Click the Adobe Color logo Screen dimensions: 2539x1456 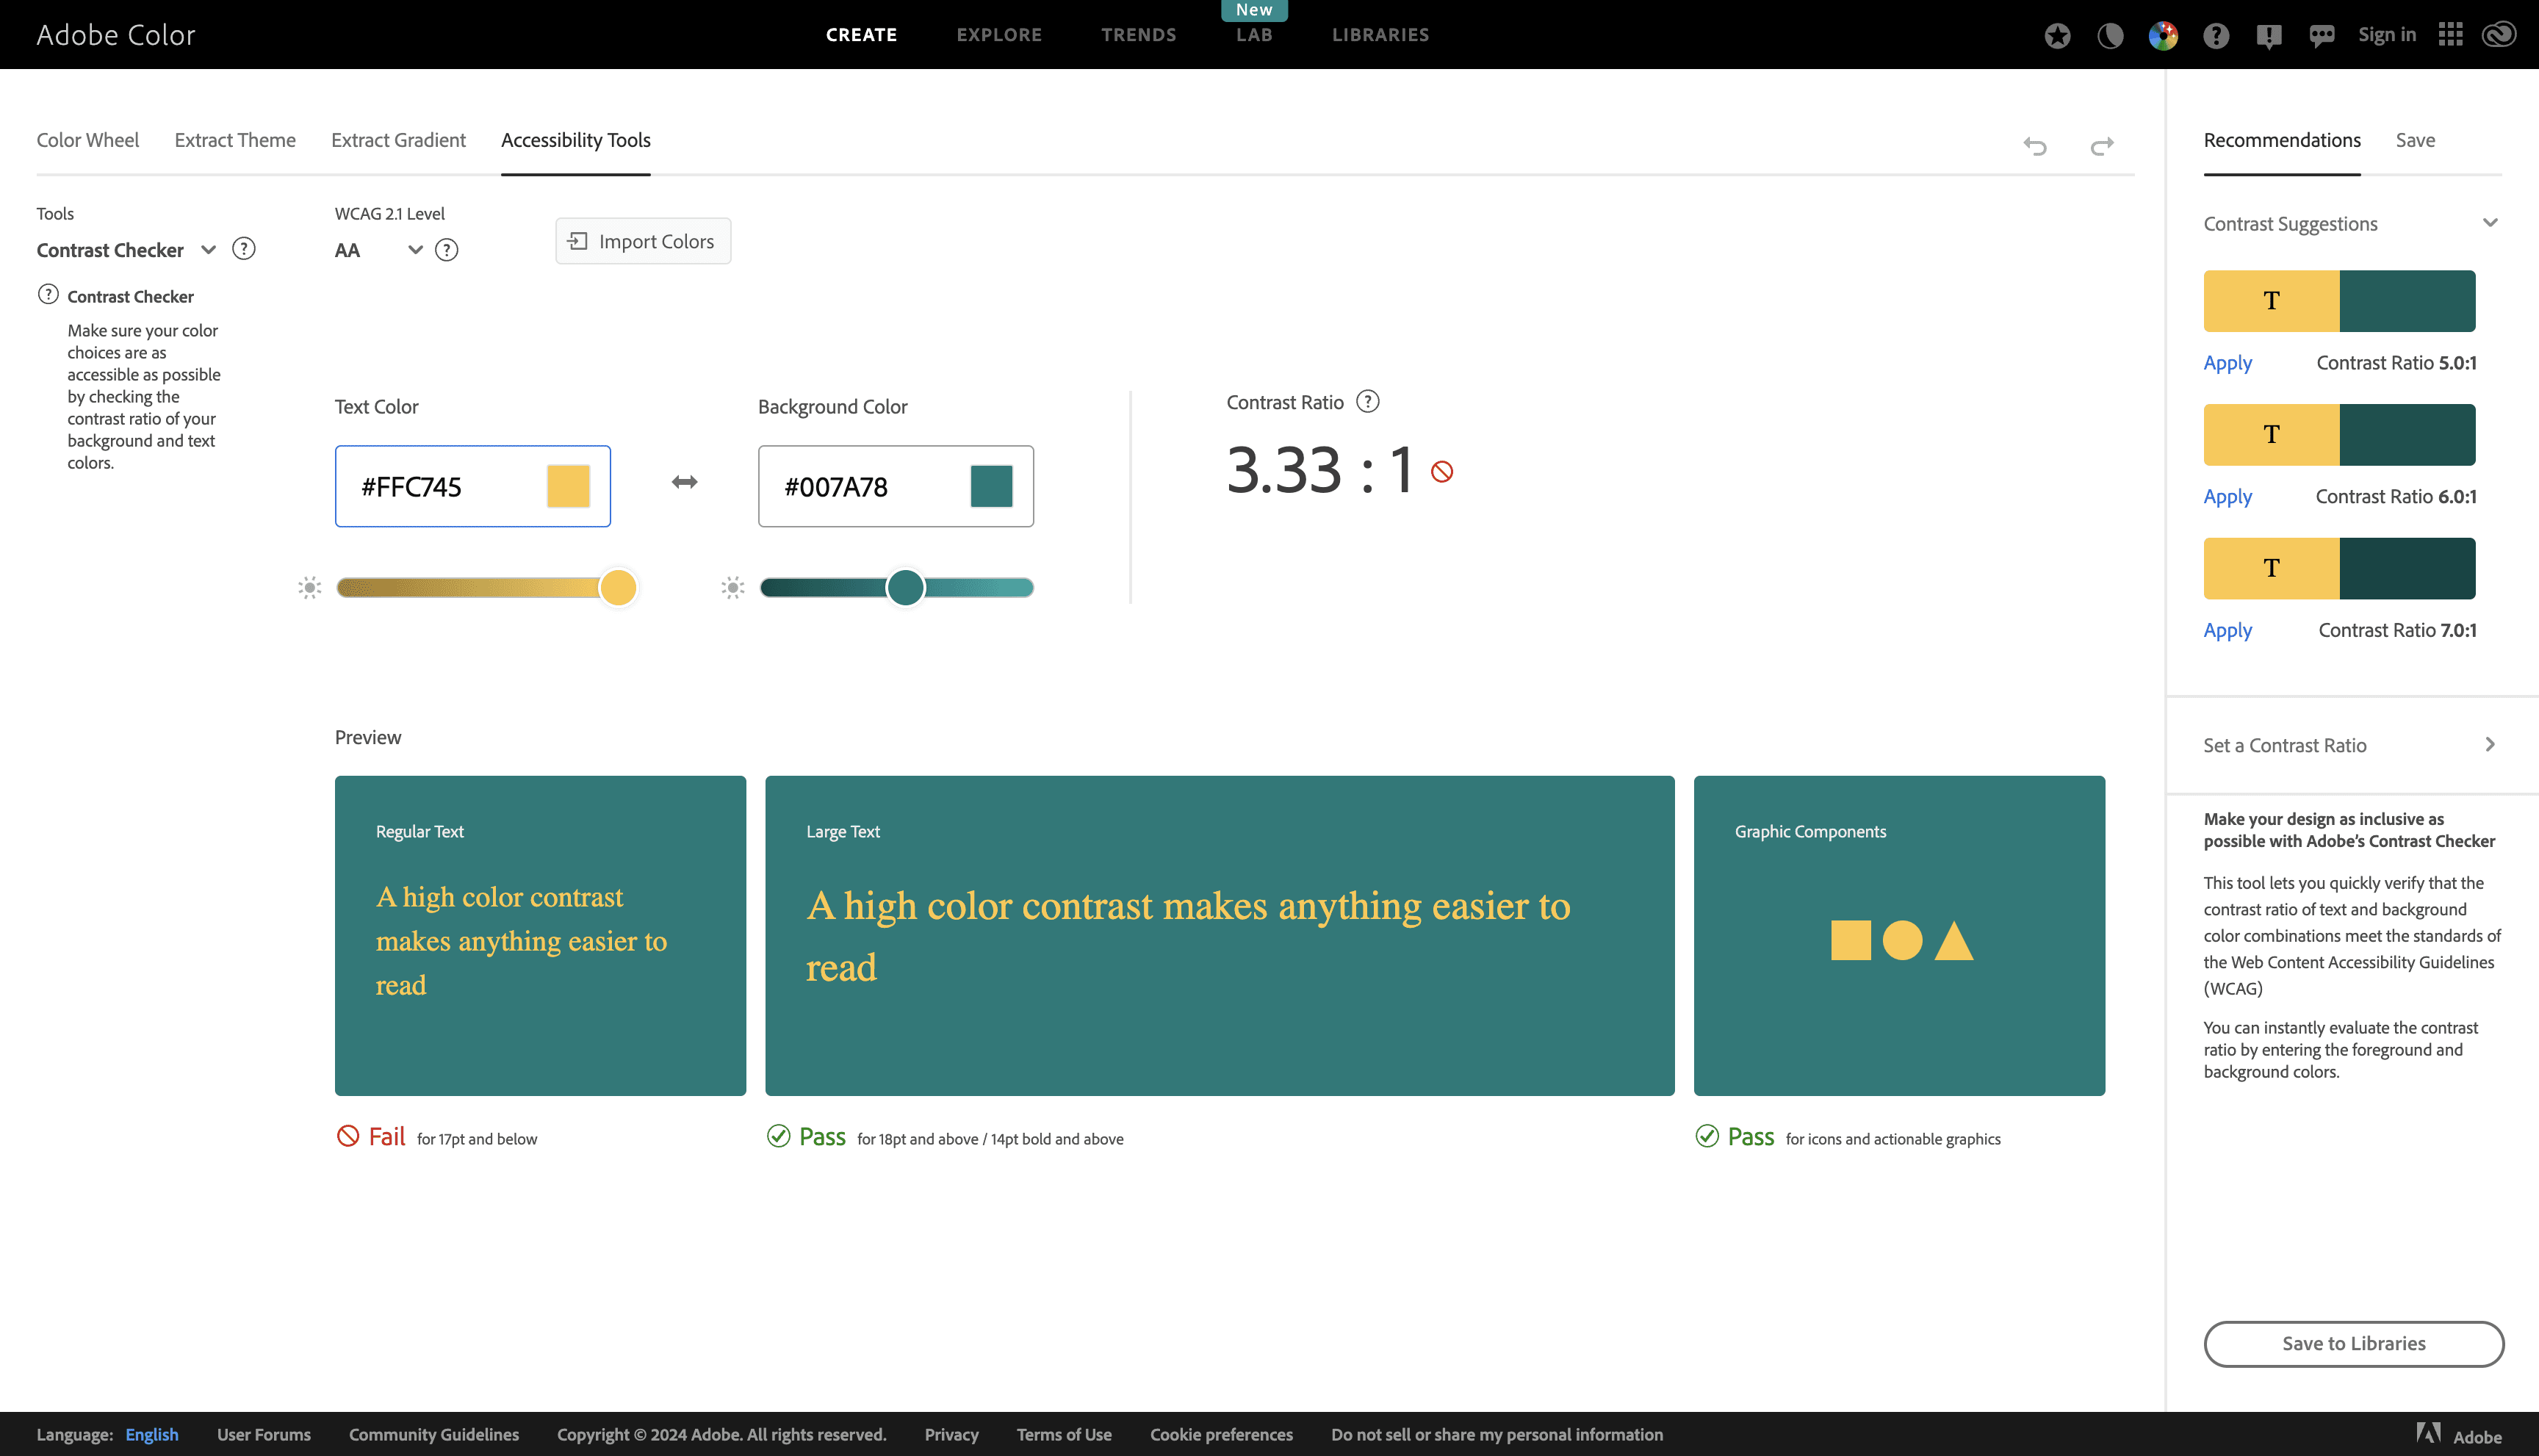116,35
